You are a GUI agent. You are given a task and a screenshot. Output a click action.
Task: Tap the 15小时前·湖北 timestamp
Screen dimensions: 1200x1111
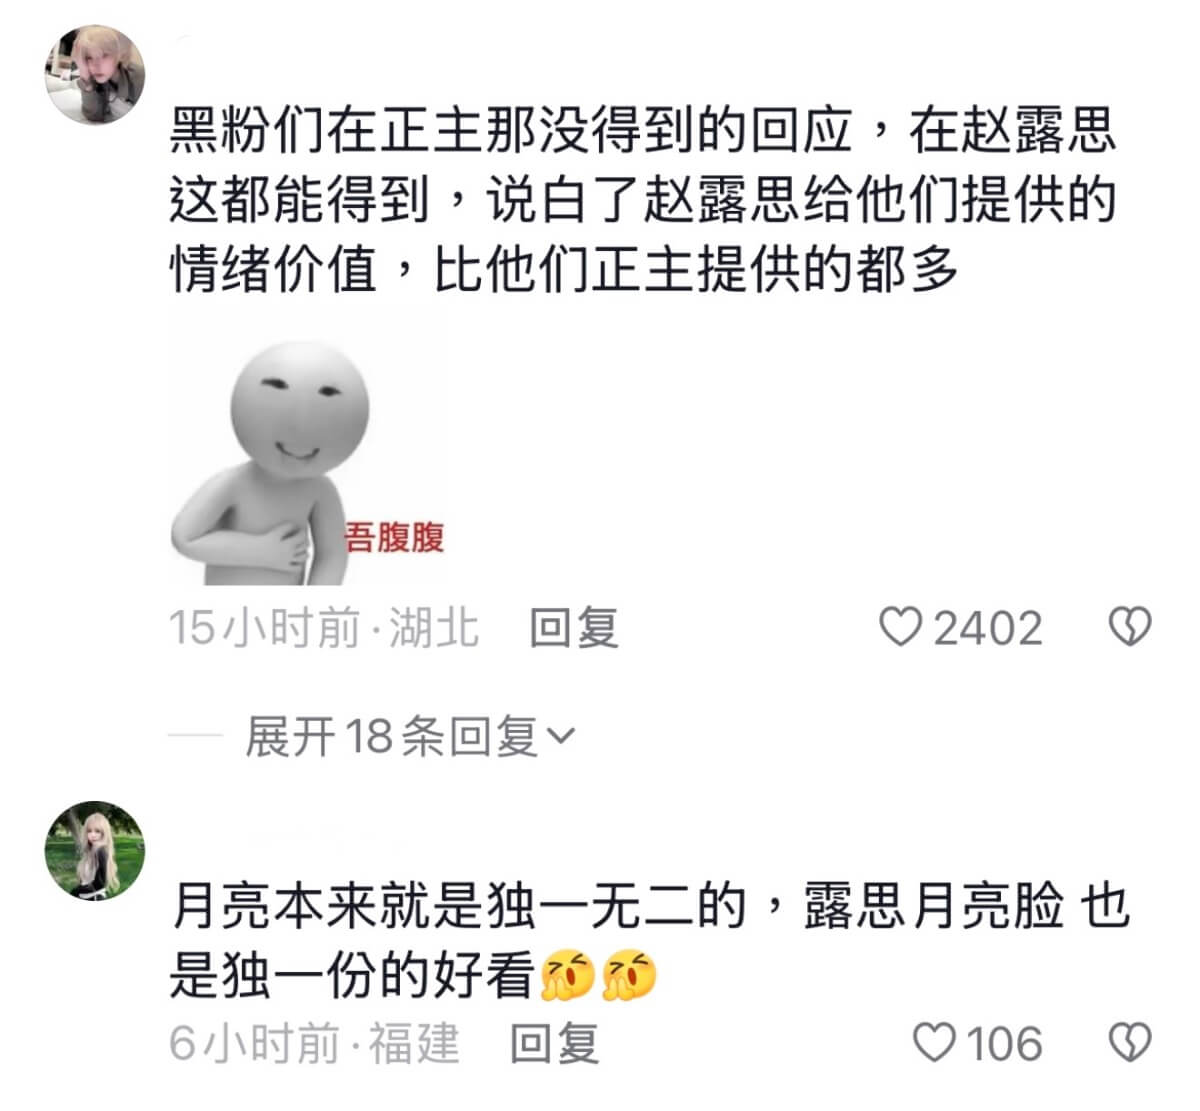pyautogui.click(x=324, y=628)
